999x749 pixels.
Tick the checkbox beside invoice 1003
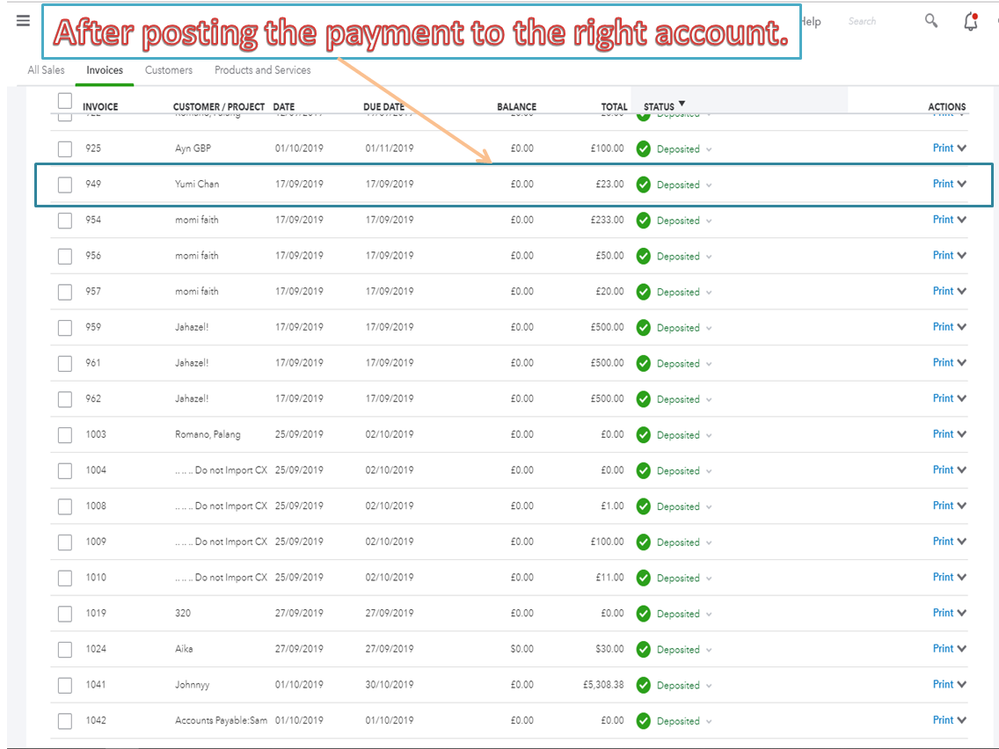[64, 434]
